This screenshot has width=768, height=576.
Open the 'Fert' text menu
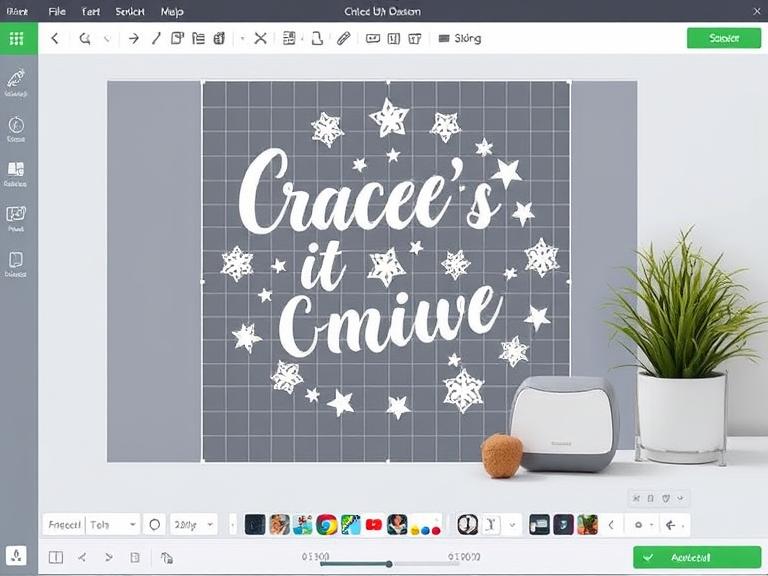point(91,11)
